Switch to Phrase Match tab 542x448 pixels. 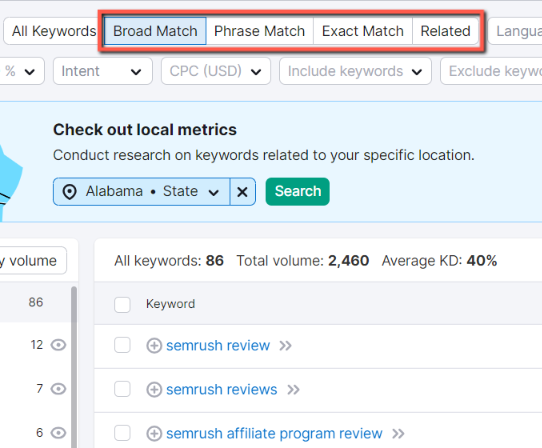click(x=260, y=31)
